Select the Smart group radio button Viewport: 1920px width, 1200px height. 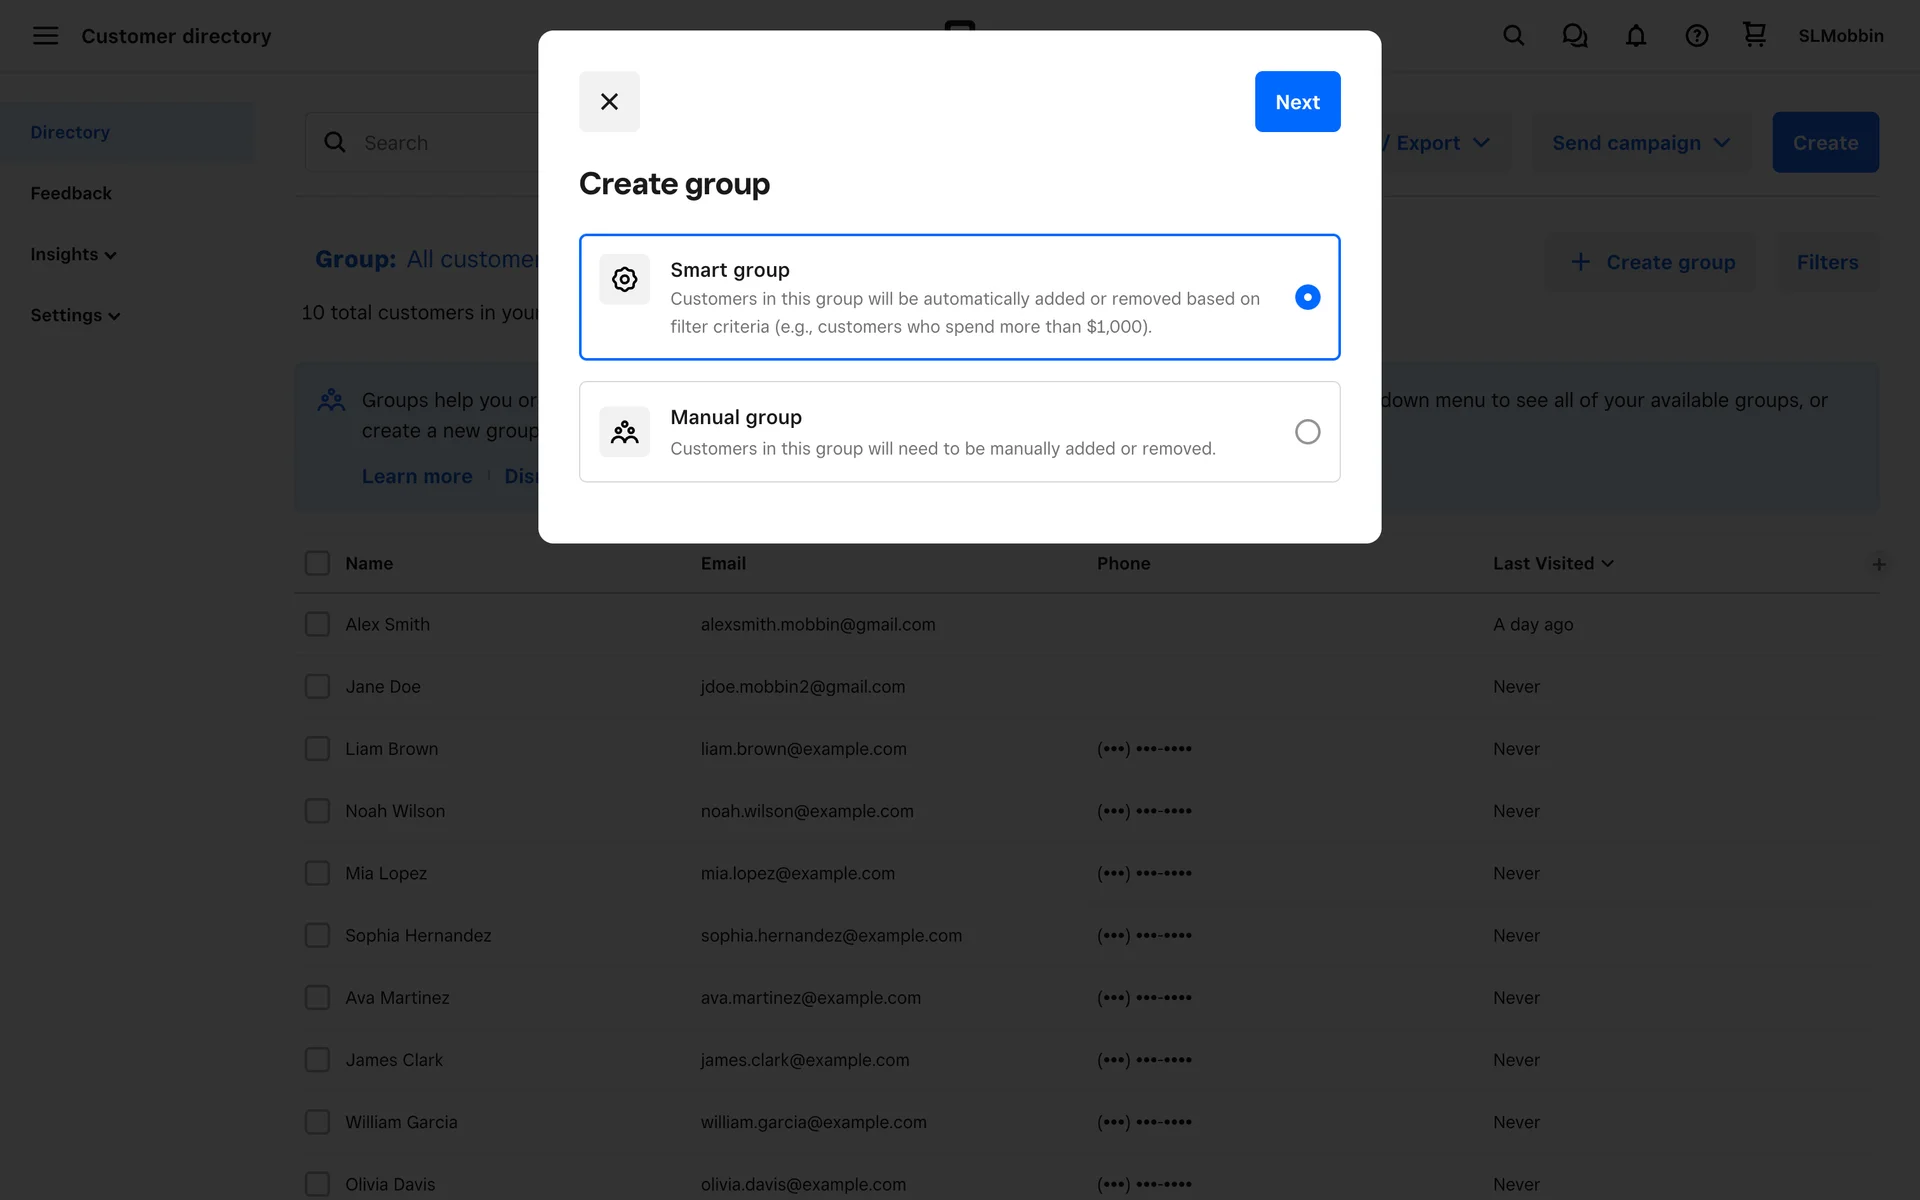pyautogui.click(x=1307, y=297)
